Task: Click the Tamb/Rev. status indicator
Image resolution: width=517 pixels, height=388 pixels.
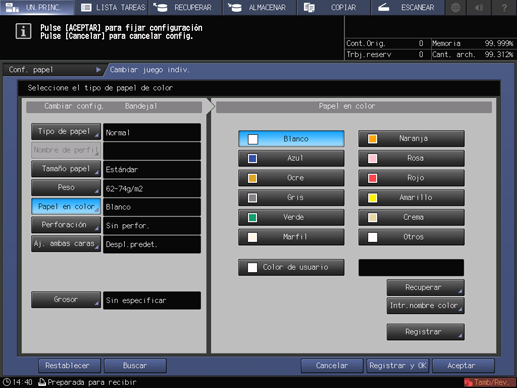Action: [x=490, y=382]
